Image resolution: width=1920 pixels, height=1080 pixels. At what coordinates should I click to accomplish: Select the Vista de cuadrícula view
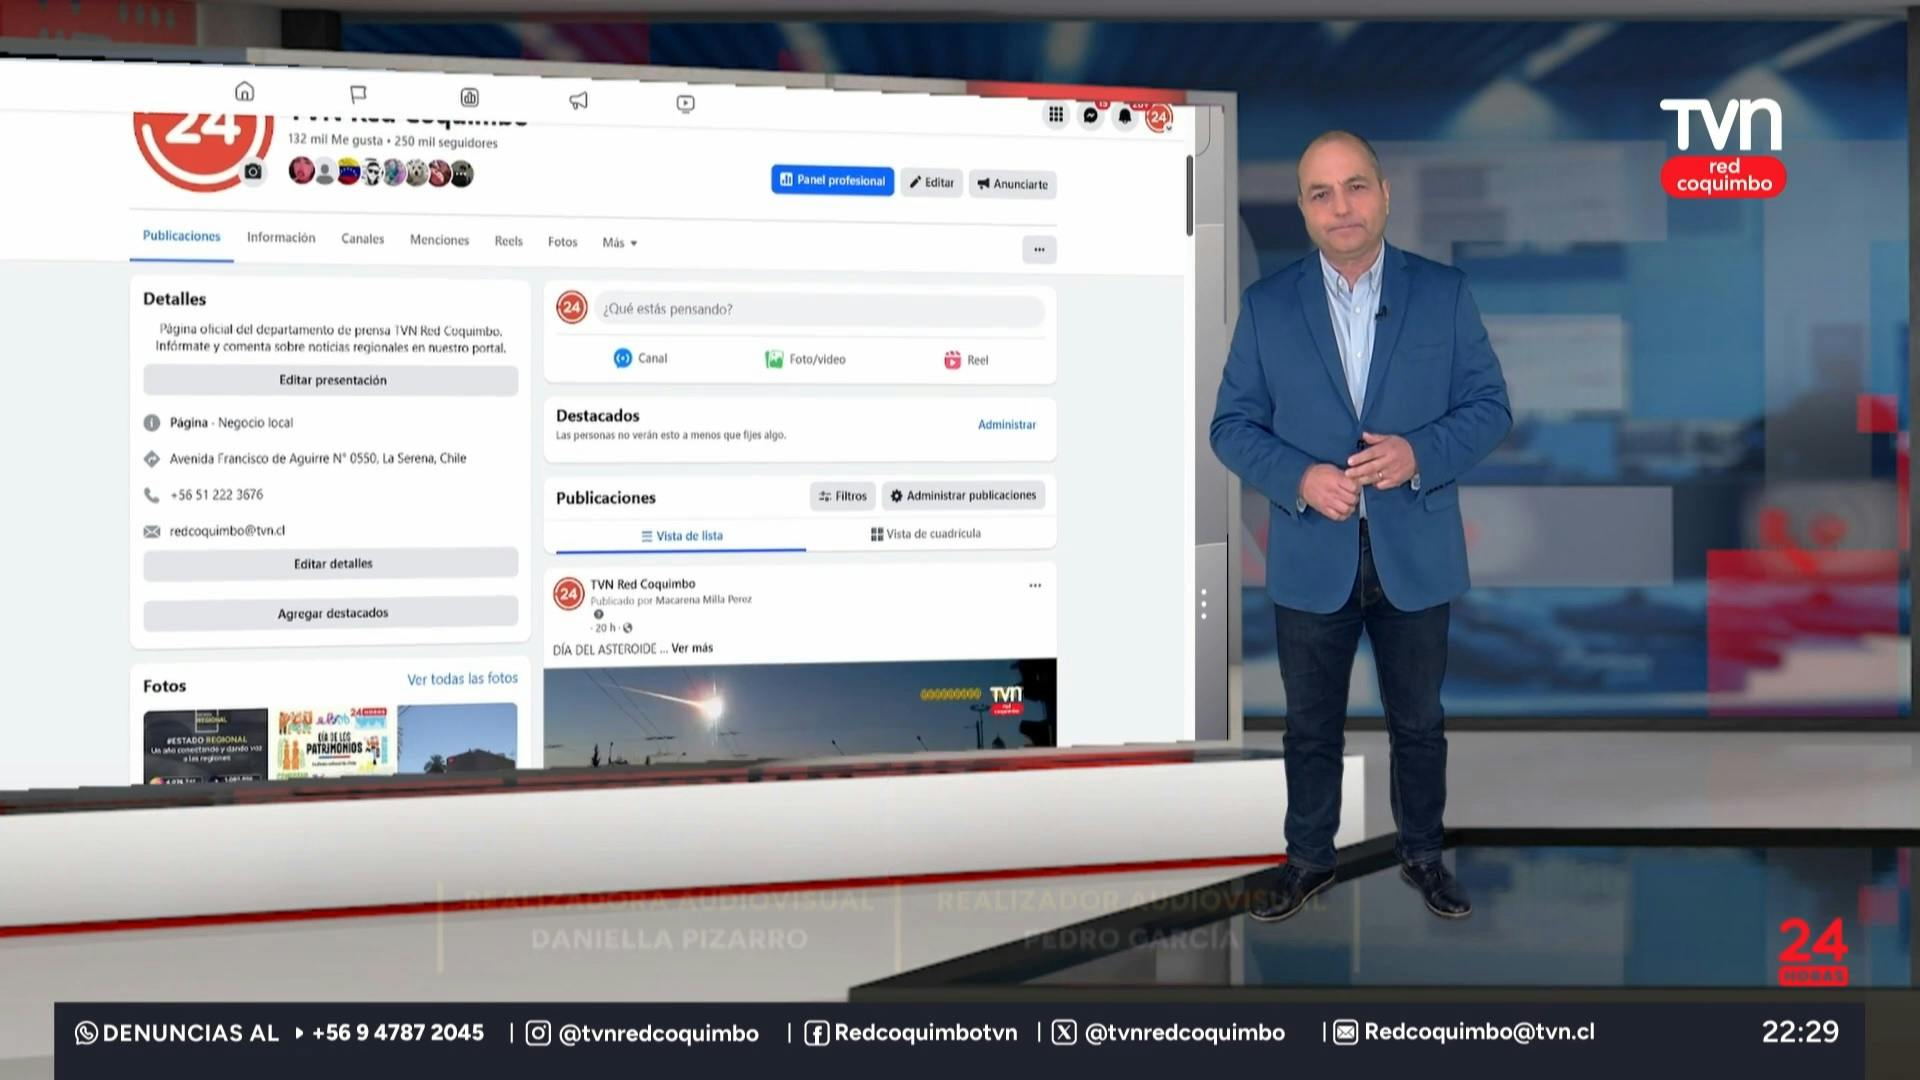click(x=926, y=534)
